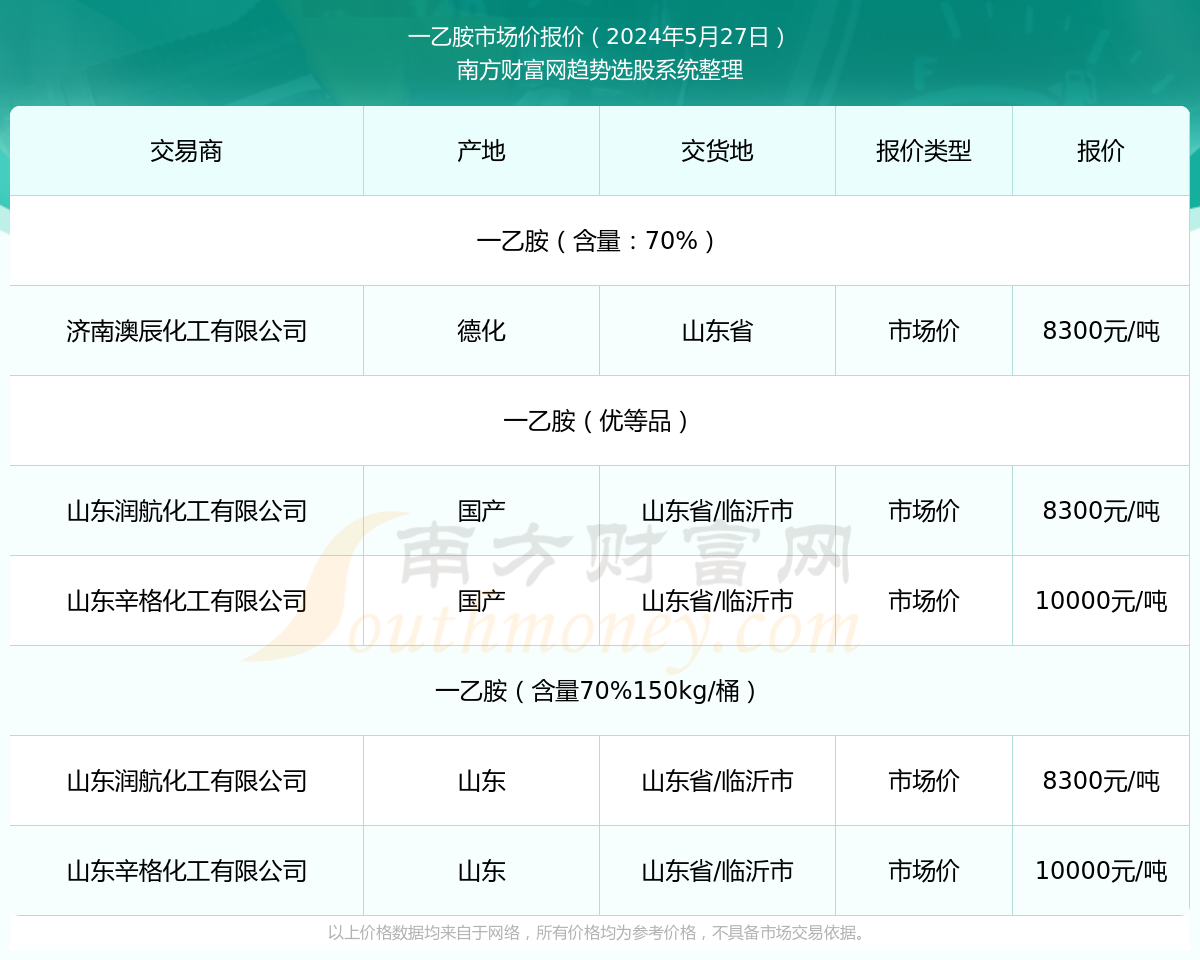Viewport: 1200px width, 960px height.
Task: Click the title 一乙胺市场价报价（2024年5月27日）
Action: [x=599, y=37]
